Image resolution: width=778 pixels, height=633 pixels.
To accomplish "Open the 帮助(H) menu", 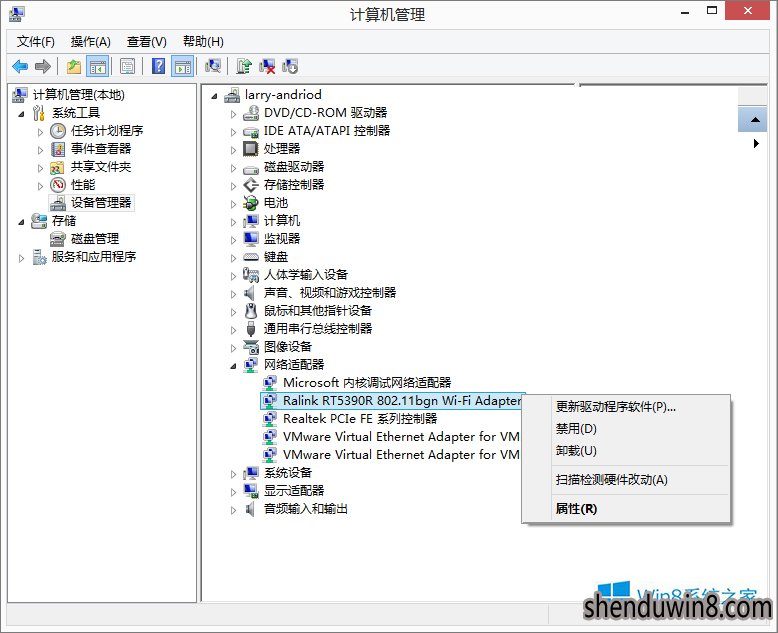I will [x=203, y=42].
